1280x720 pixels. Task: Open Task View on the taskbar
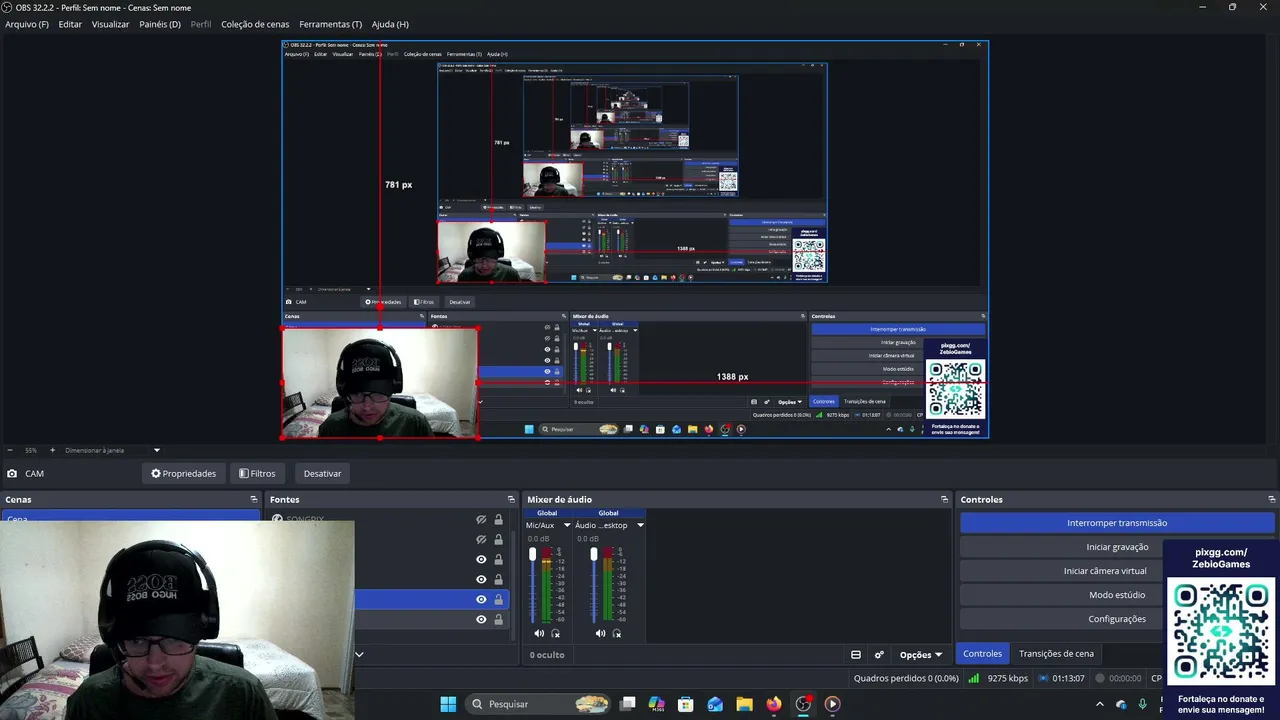(x=628, y=704)
